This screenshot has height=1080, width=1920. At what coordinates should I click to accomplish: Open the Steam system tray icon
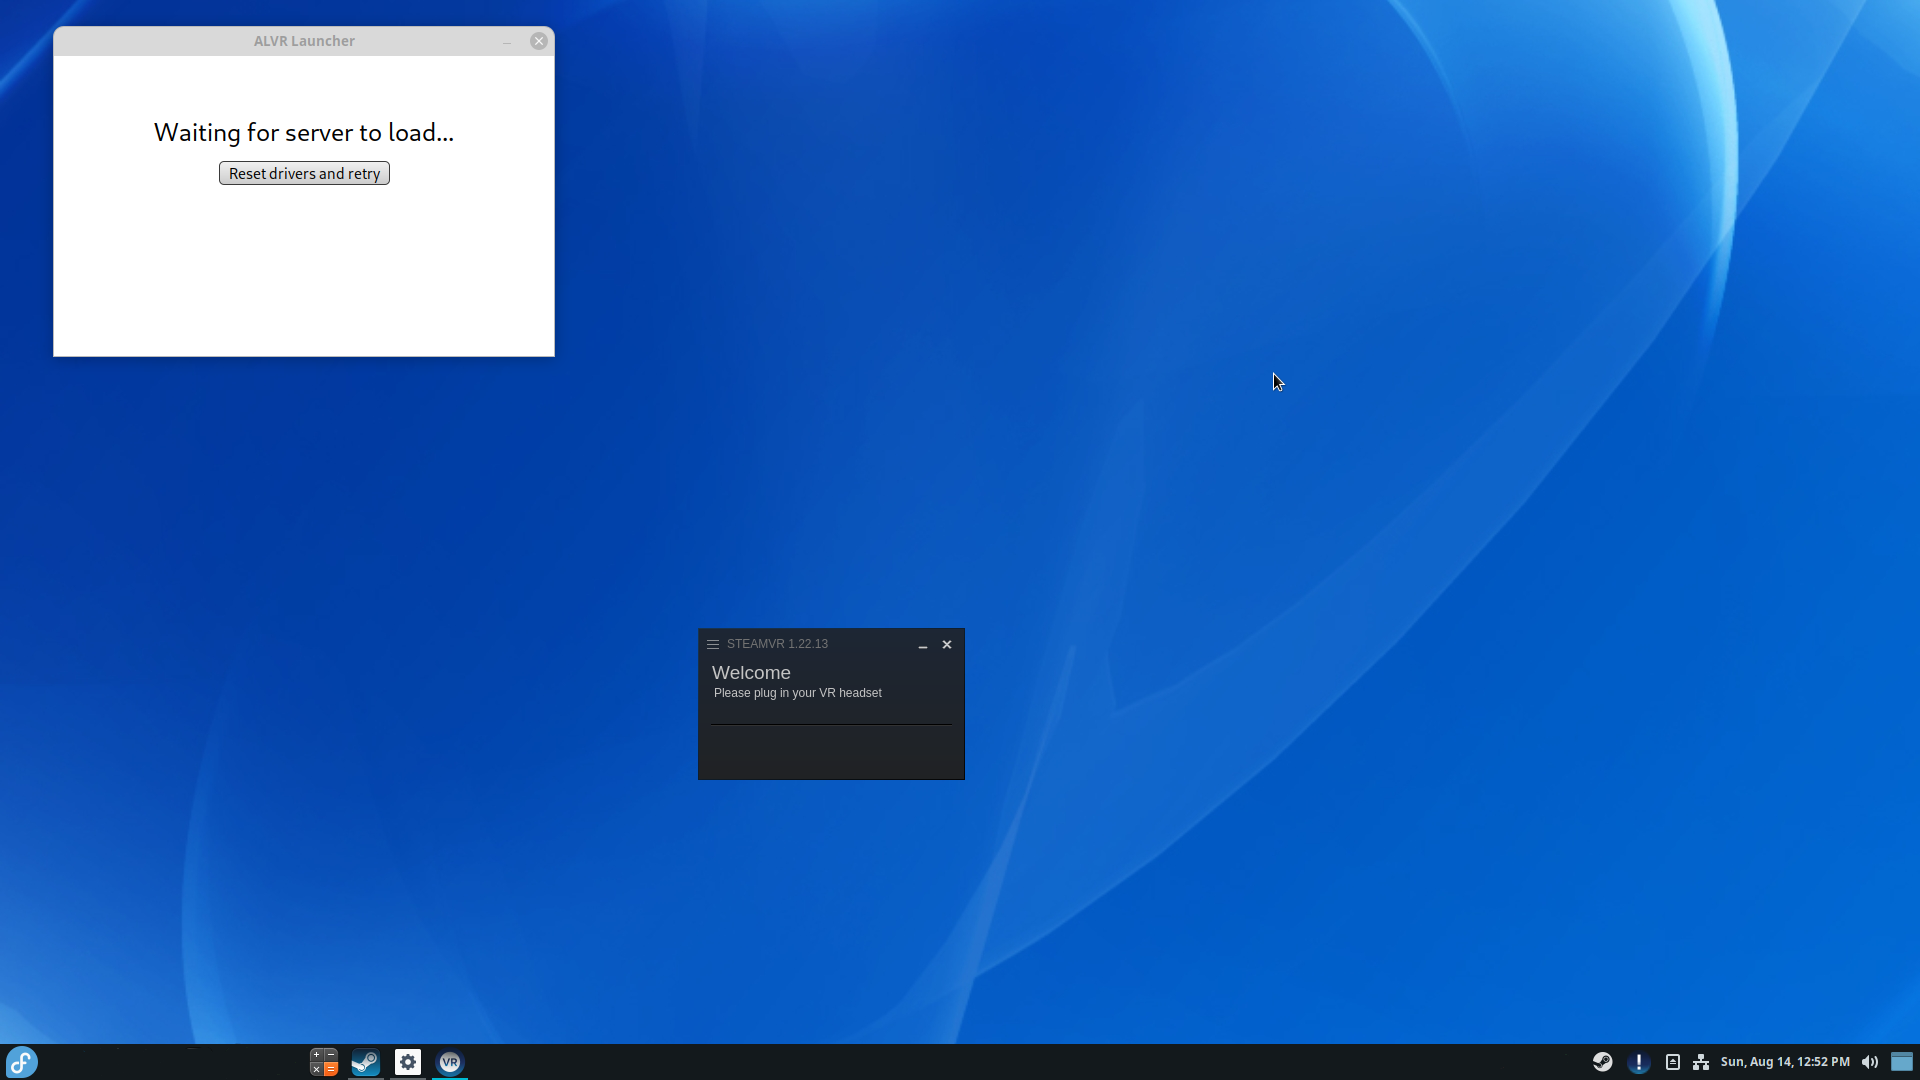tap(1603, 1062)
